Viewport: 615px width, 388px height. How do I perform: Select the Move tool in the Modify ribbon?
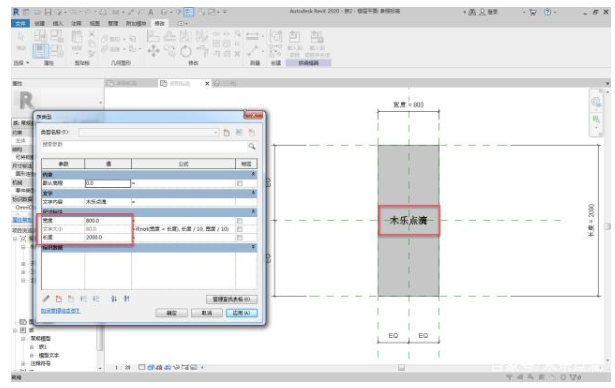point(153,51)
